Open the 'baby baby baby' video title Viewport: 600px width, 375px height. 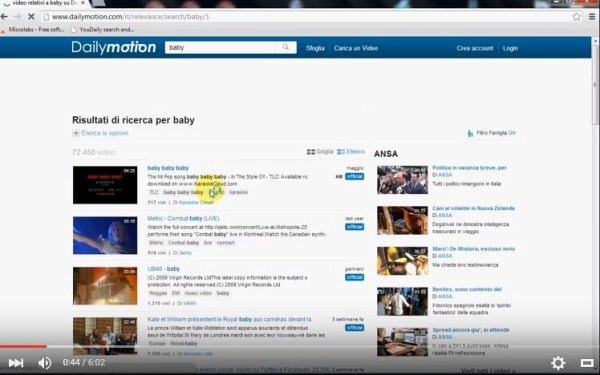168,168
